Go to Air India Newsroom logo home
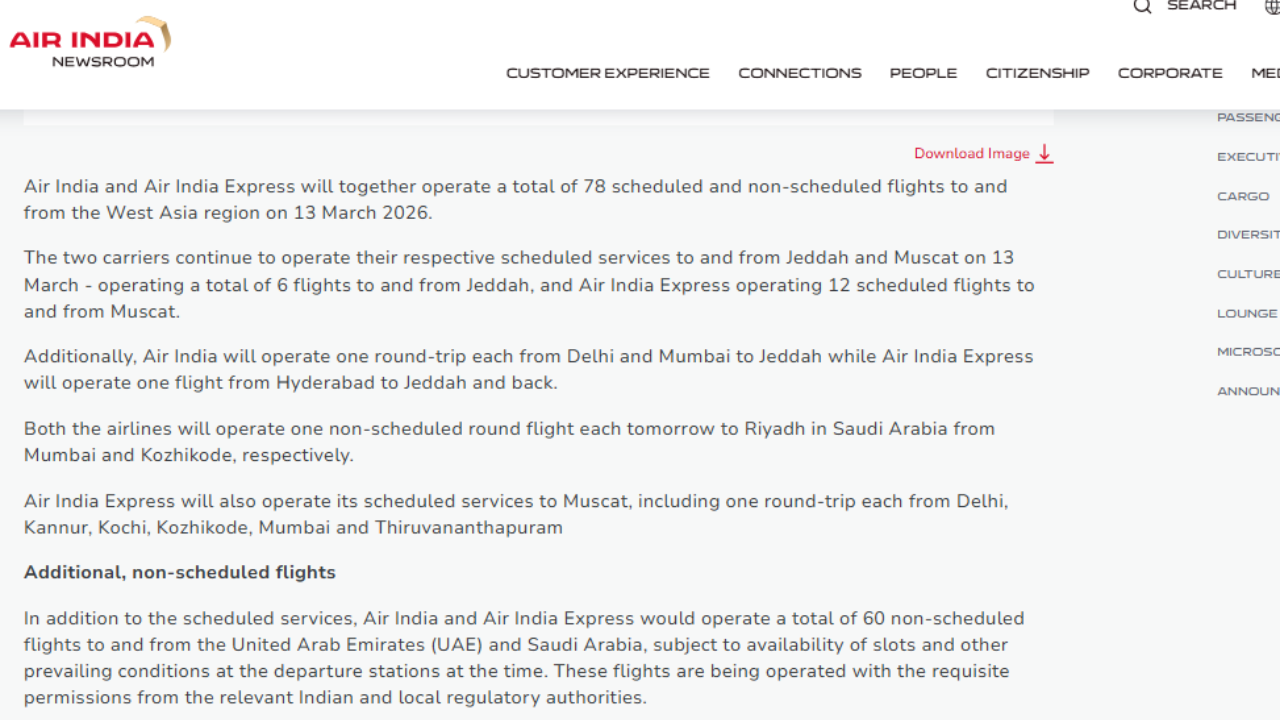The width and height of the screenshot is (1280, 720). click(90, 42)
